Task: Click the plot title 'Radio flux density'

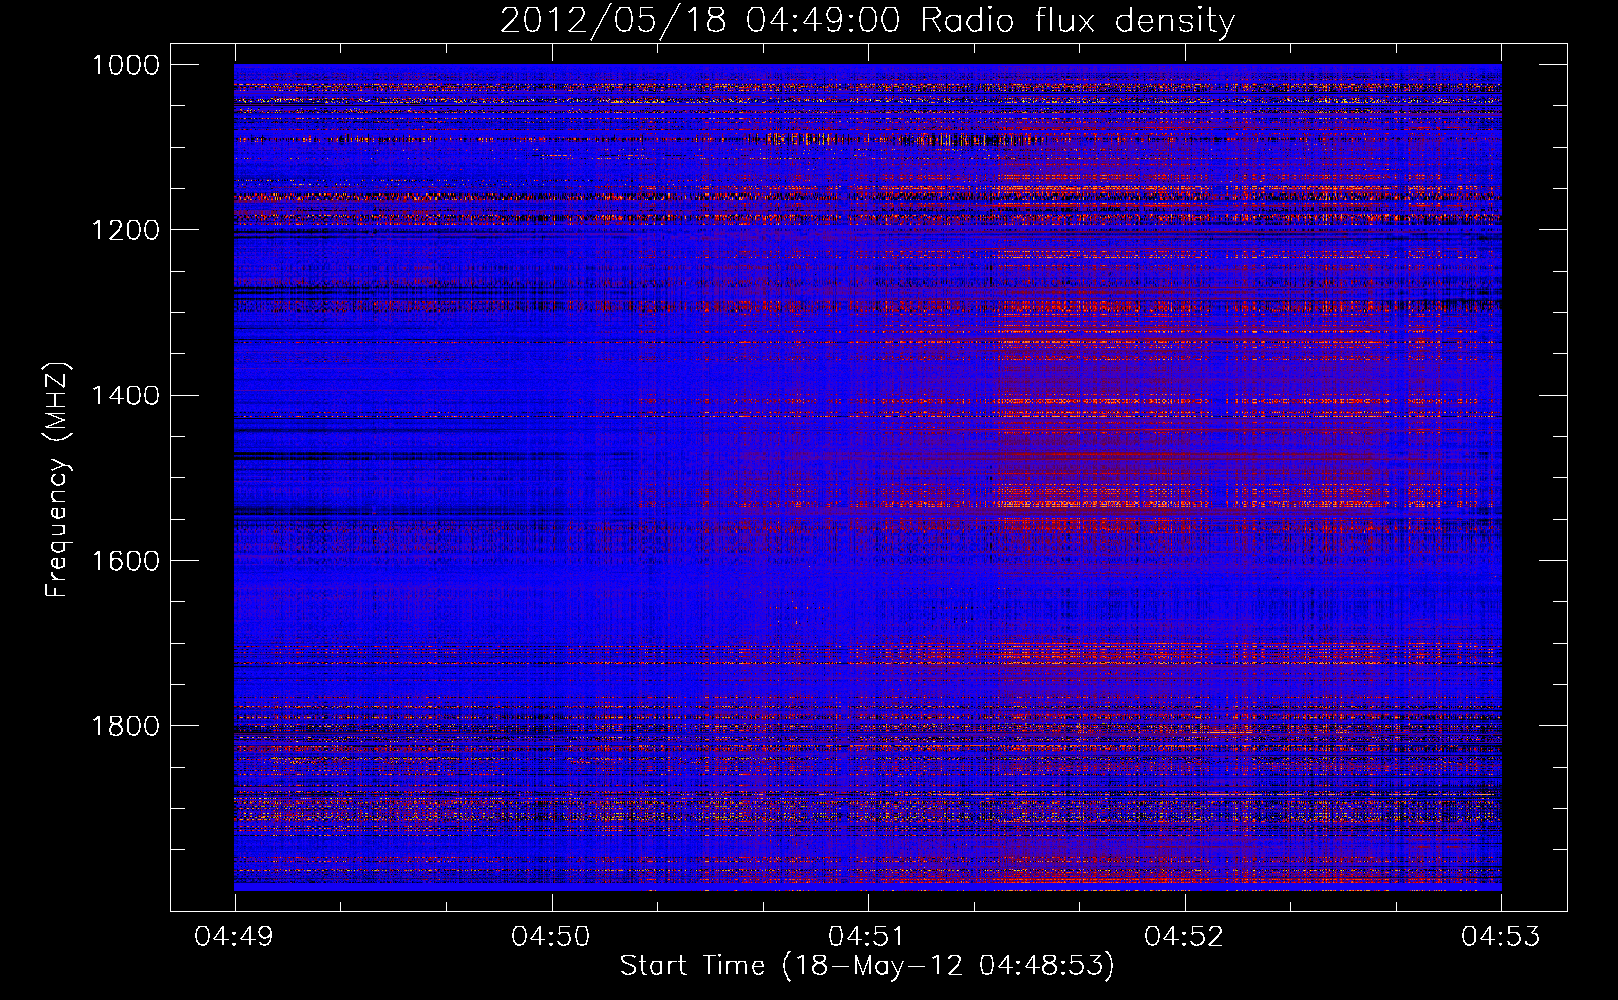Action: point(1077,21)
